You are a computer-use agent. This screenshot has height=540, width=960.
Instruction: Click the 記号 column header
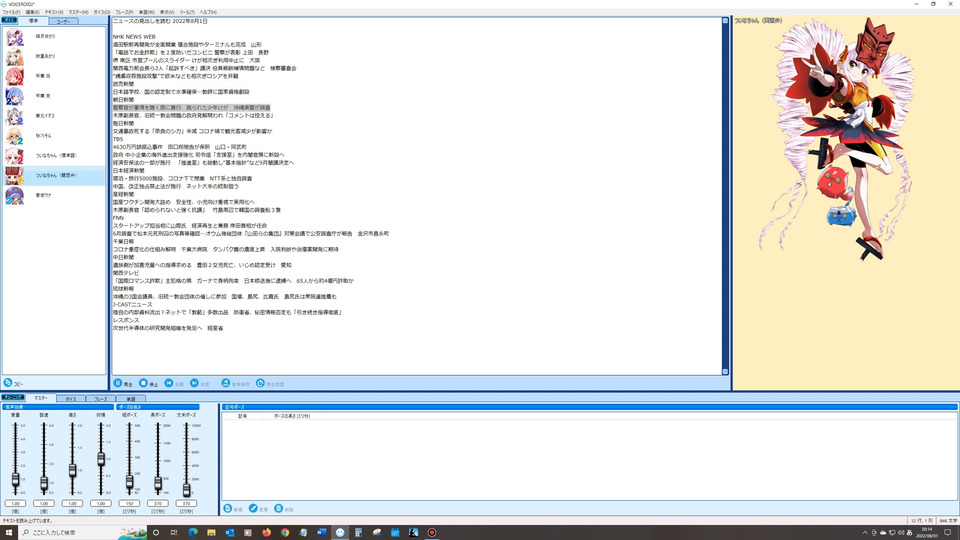242,416
